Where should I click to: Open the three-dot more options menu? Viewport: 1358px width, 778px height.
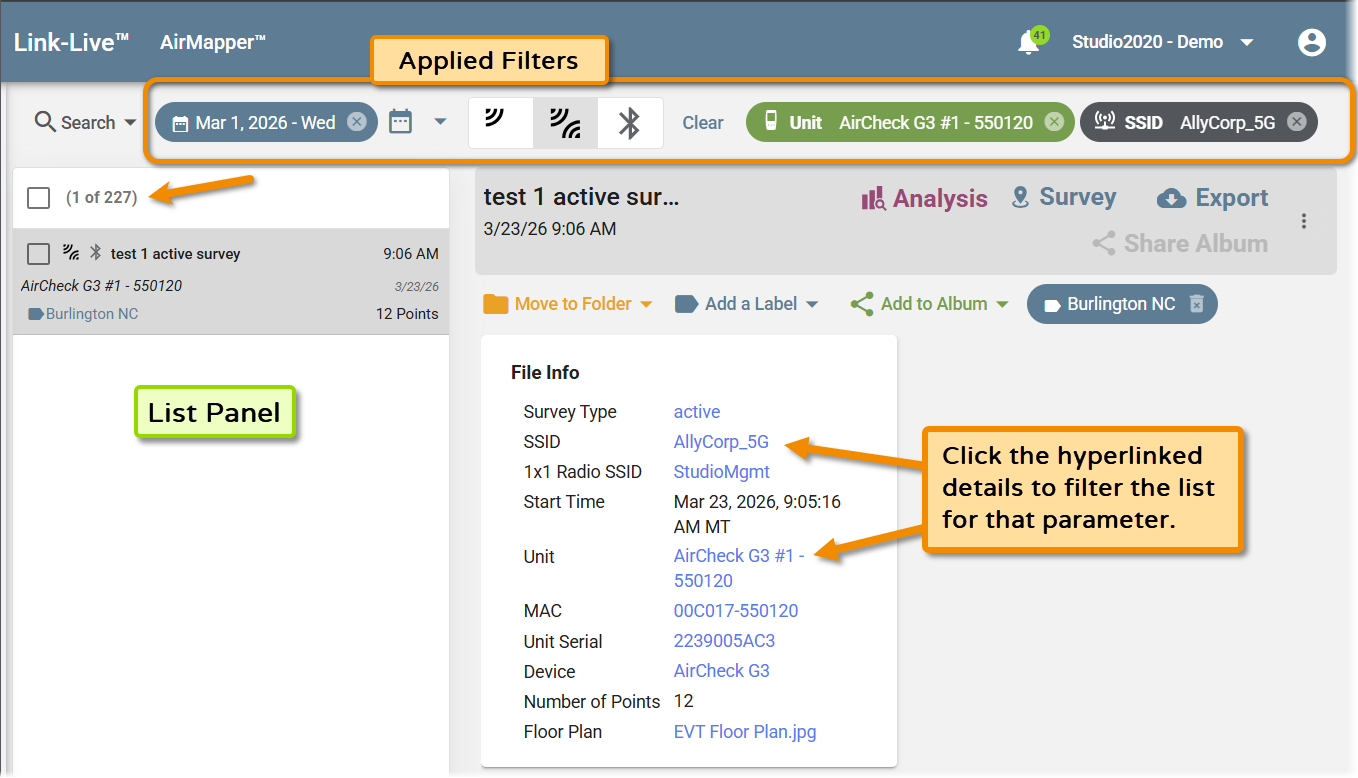[1304, 221]
